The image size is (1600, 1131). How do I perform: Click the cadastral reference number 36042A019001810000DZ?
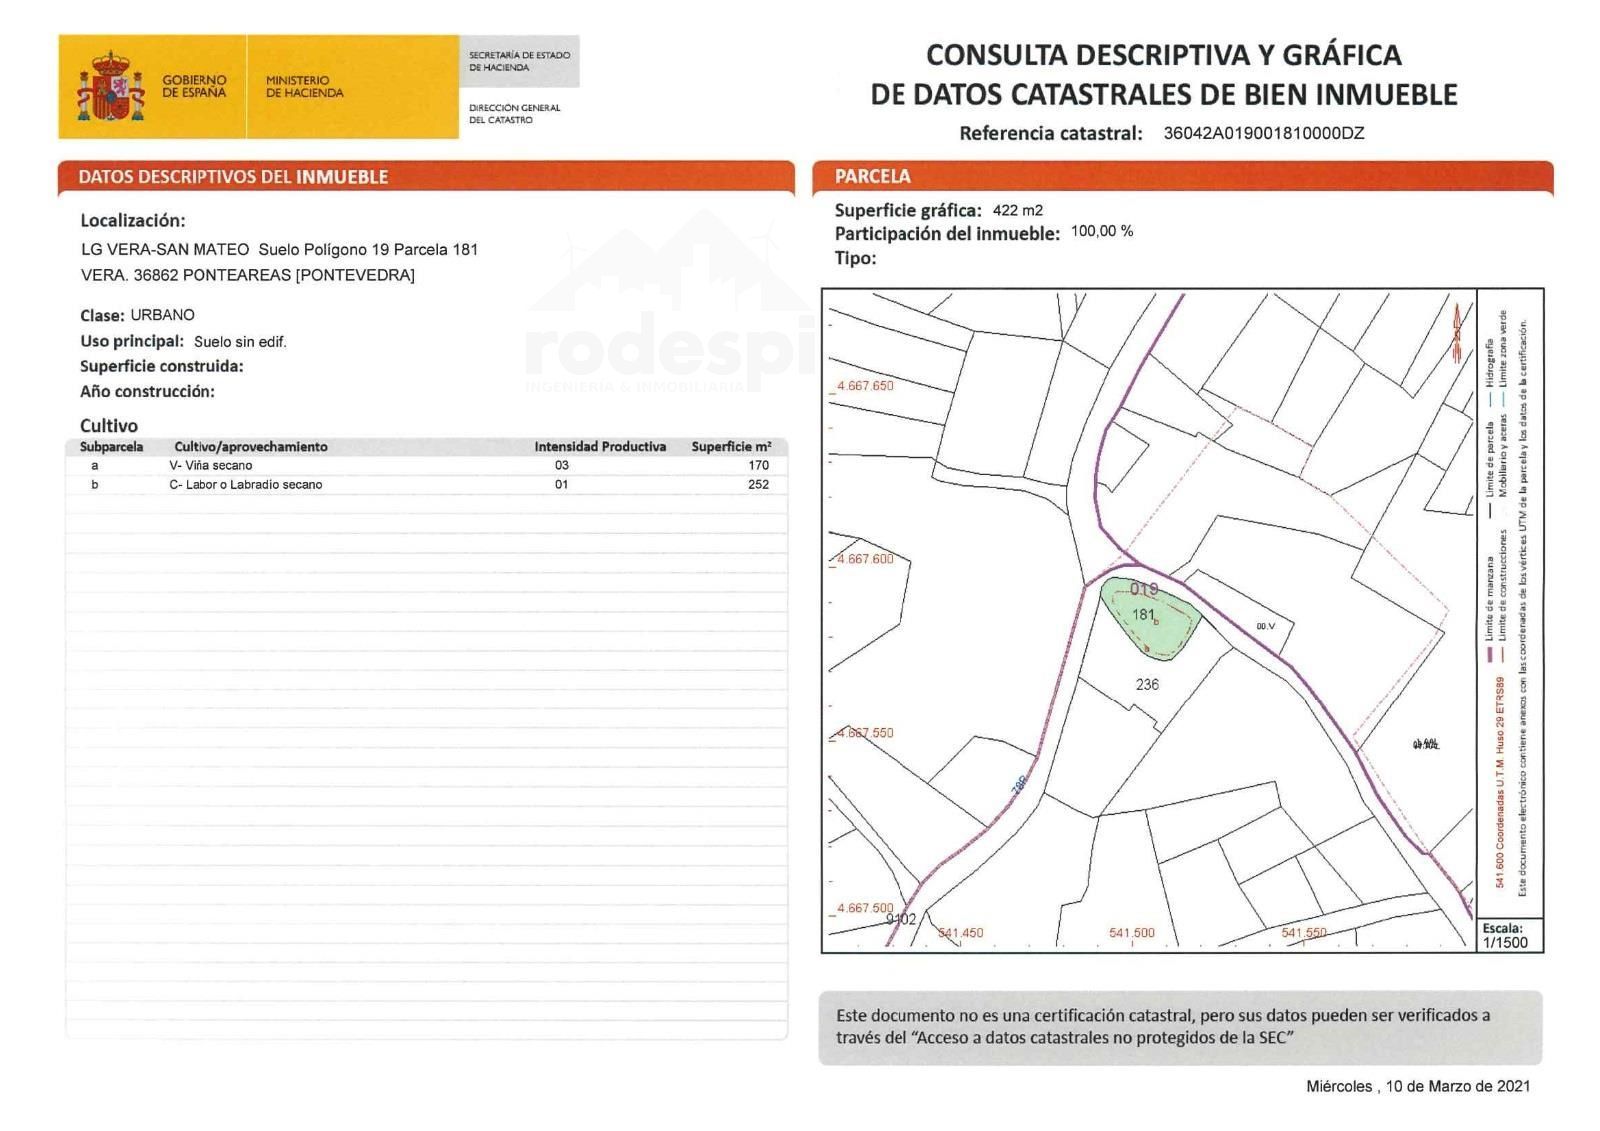tap(1263, 133)
